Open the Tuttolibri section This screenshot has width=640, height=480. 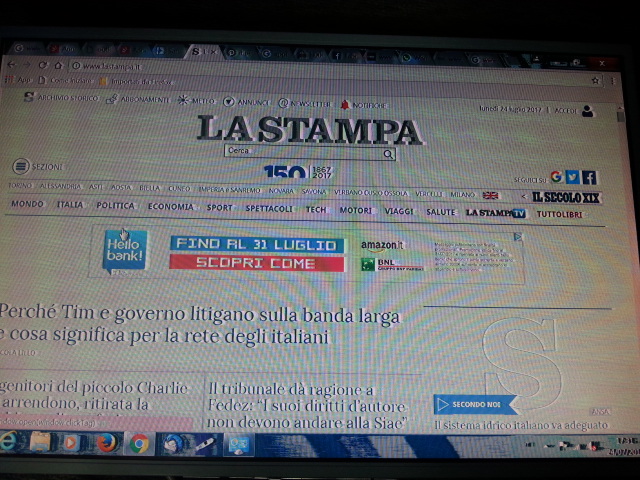pyautogui.click(x=560, y=214)
